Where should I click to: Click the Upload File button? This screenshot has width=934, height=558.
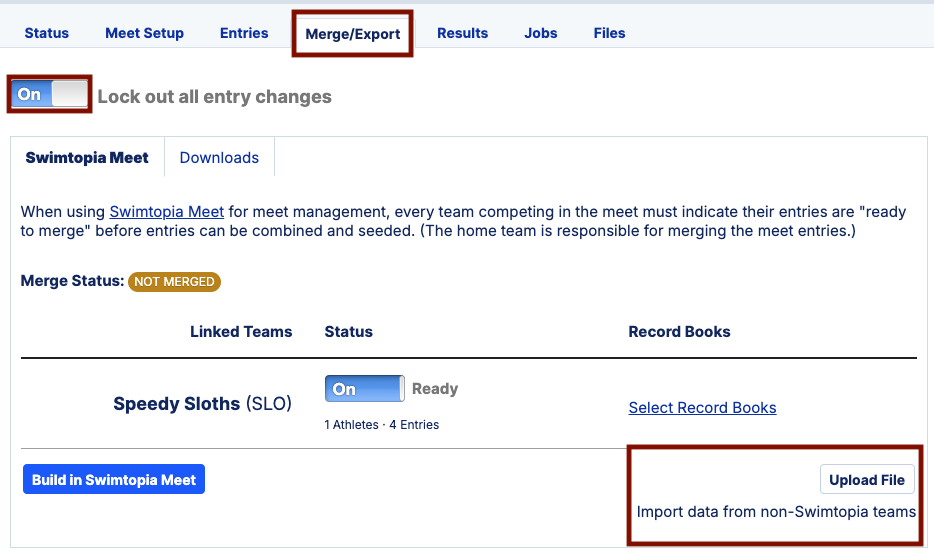pos(867,479)
